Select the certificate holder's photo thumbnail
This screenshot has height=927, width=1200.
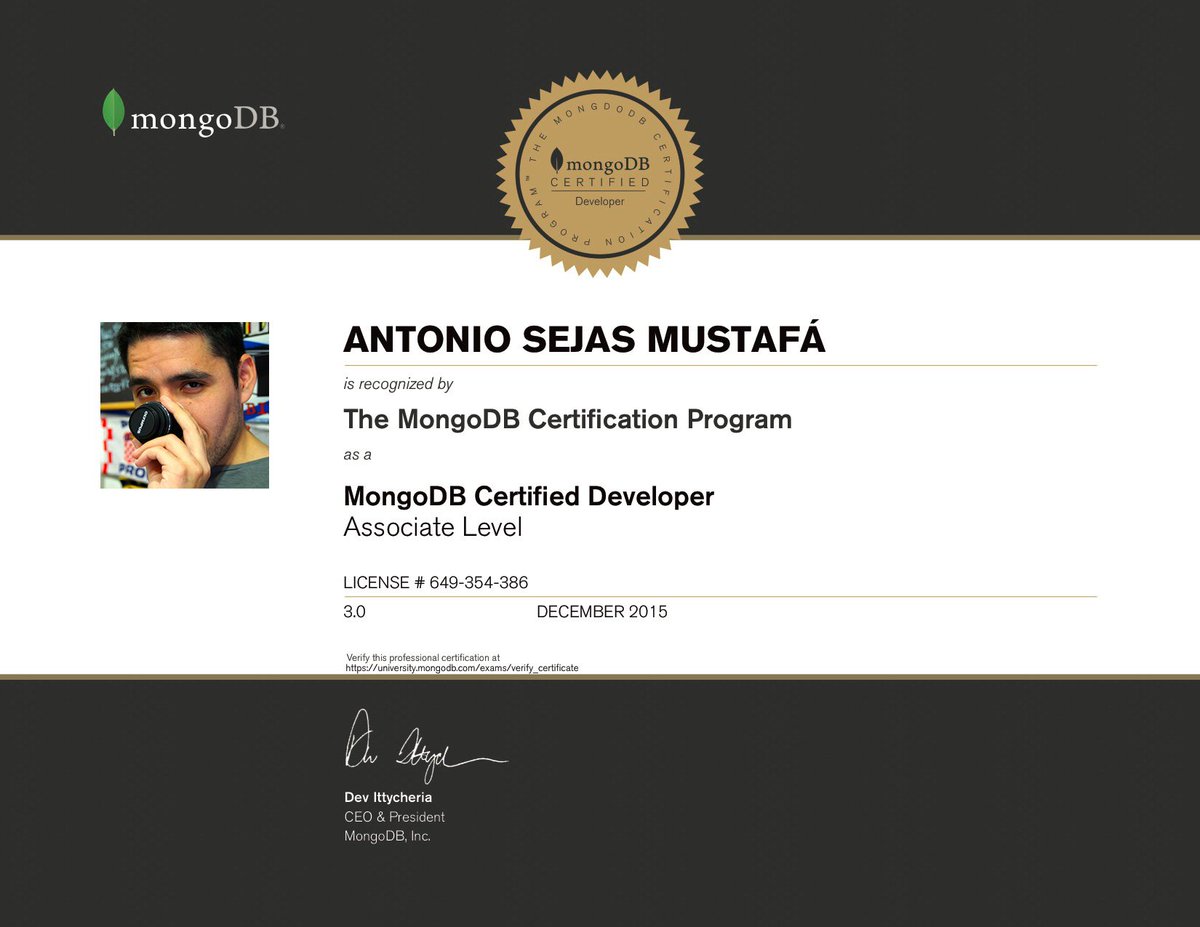tap(184, 405)
